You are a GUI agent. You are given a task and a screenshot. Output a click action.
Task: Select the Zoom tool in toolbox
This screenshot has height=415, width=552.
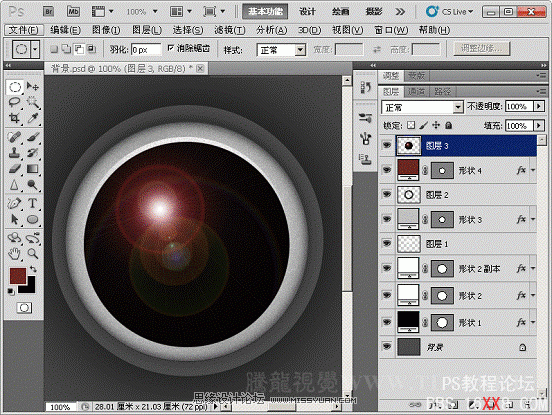[x=33, y=253]
